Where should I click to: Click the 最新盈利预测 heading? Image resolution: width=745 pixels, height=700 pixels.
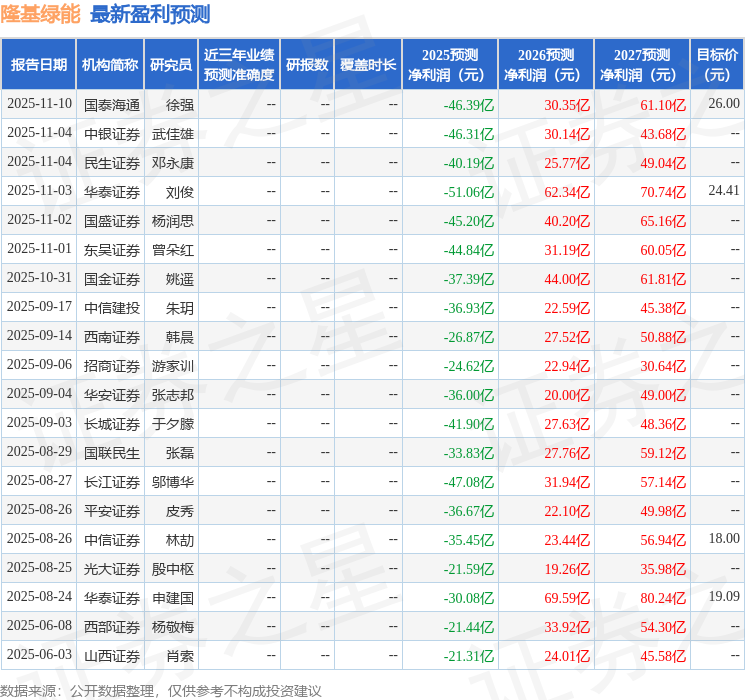pyautogui.click(x=150, y=15)
